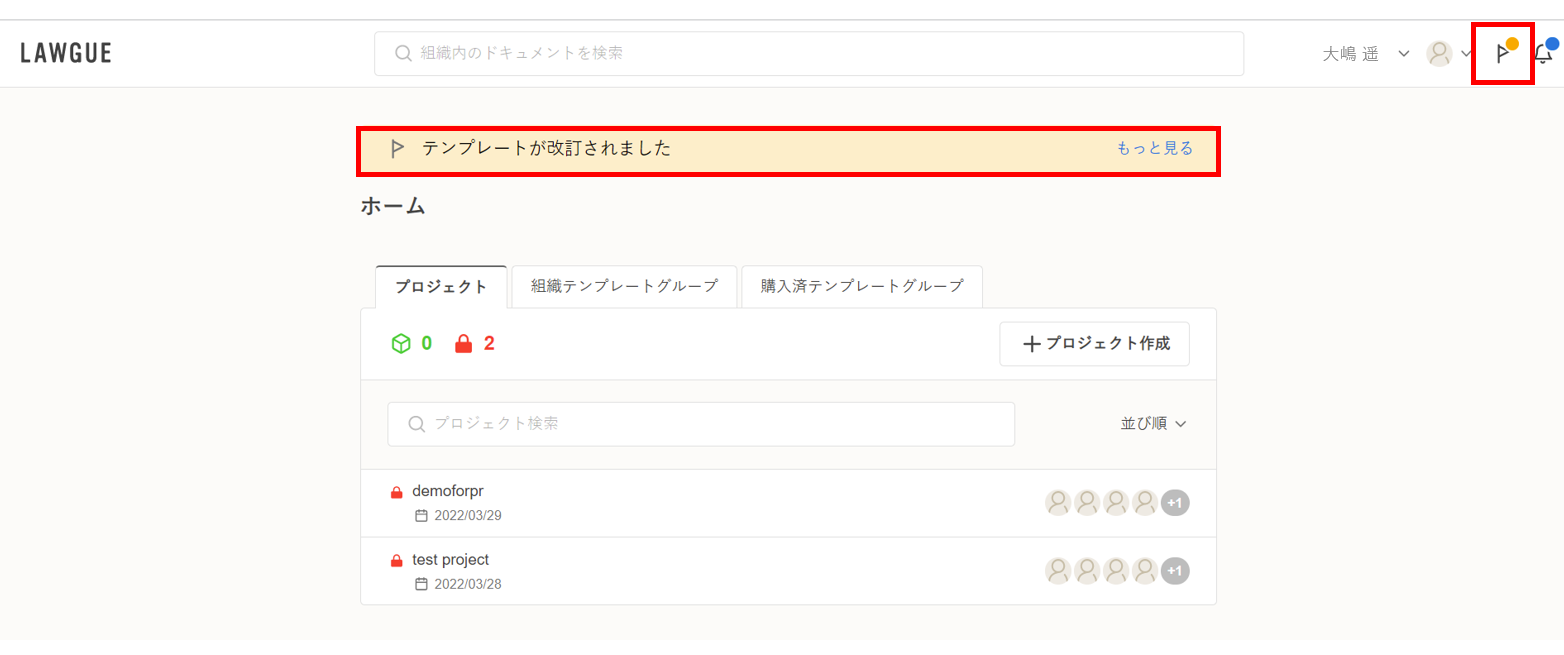This screenshot has height=655, width=1564.
Task: Click the LAWGUE logo
Action: (66, 54)
